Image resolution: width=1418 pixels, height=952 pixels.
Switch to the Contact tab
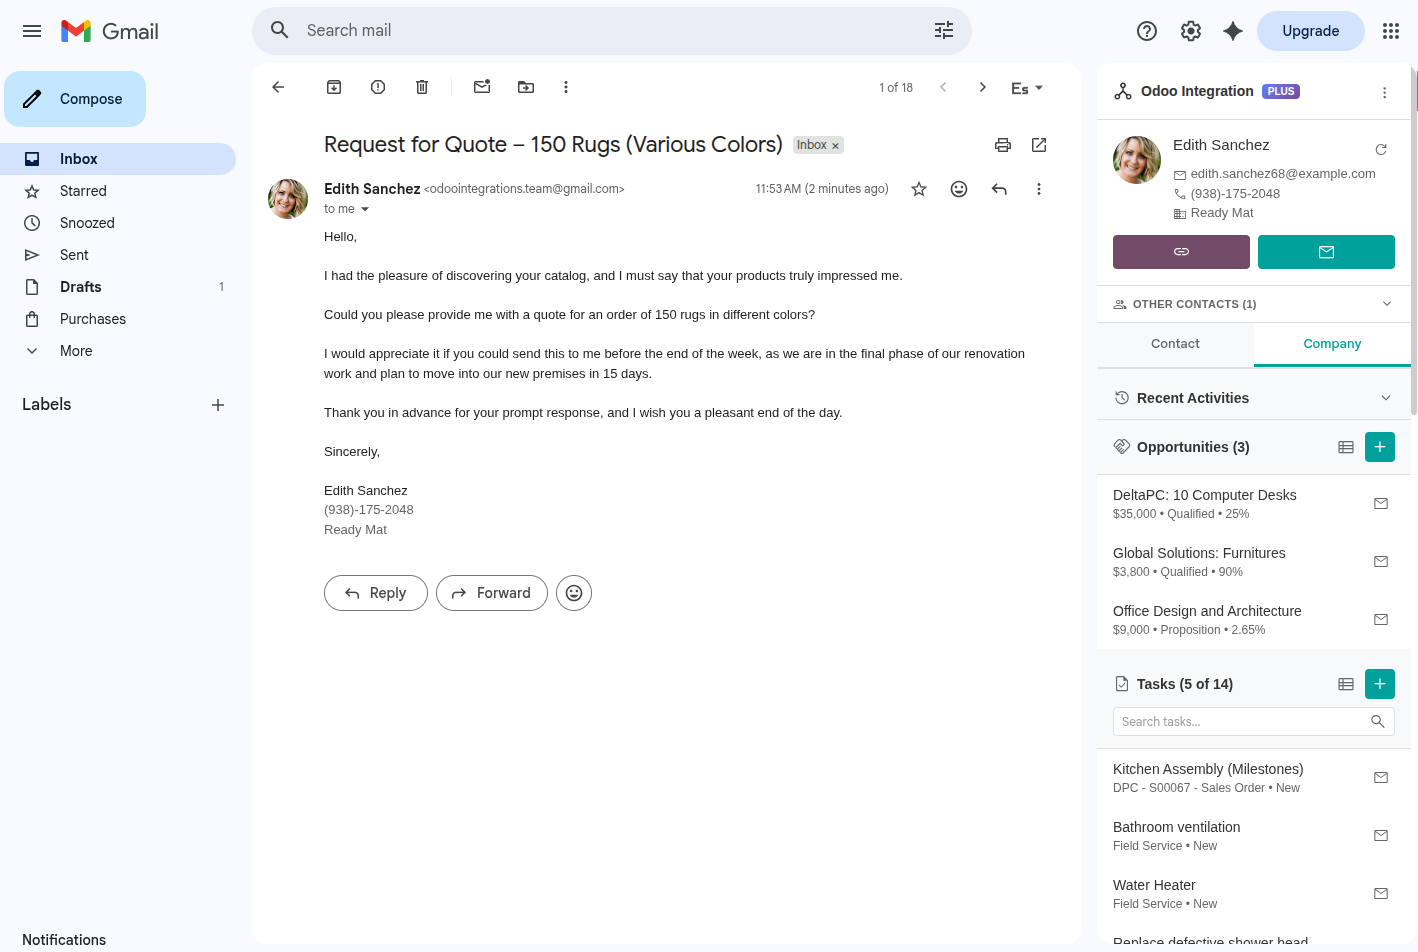click(x=1174, y=344)
